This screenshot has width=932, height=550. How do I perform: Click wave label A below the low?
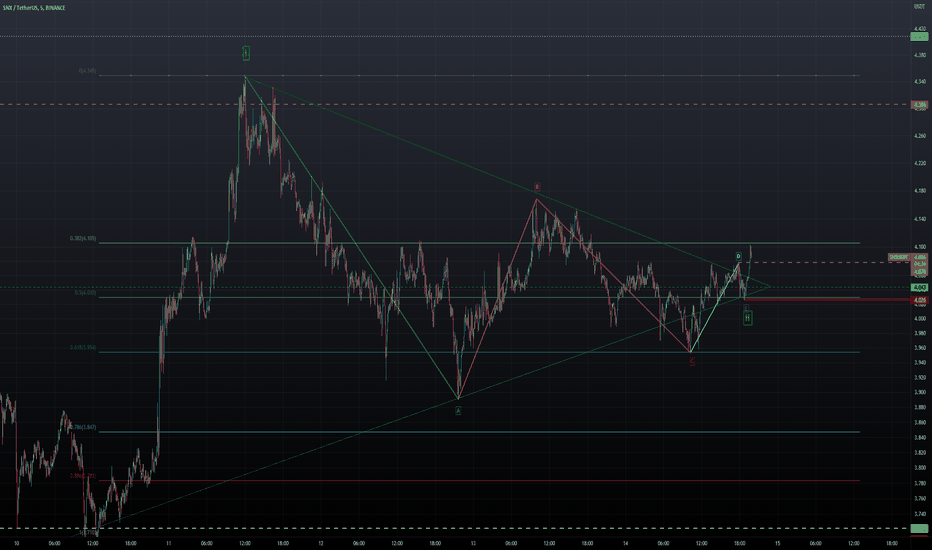pos(458,410)
